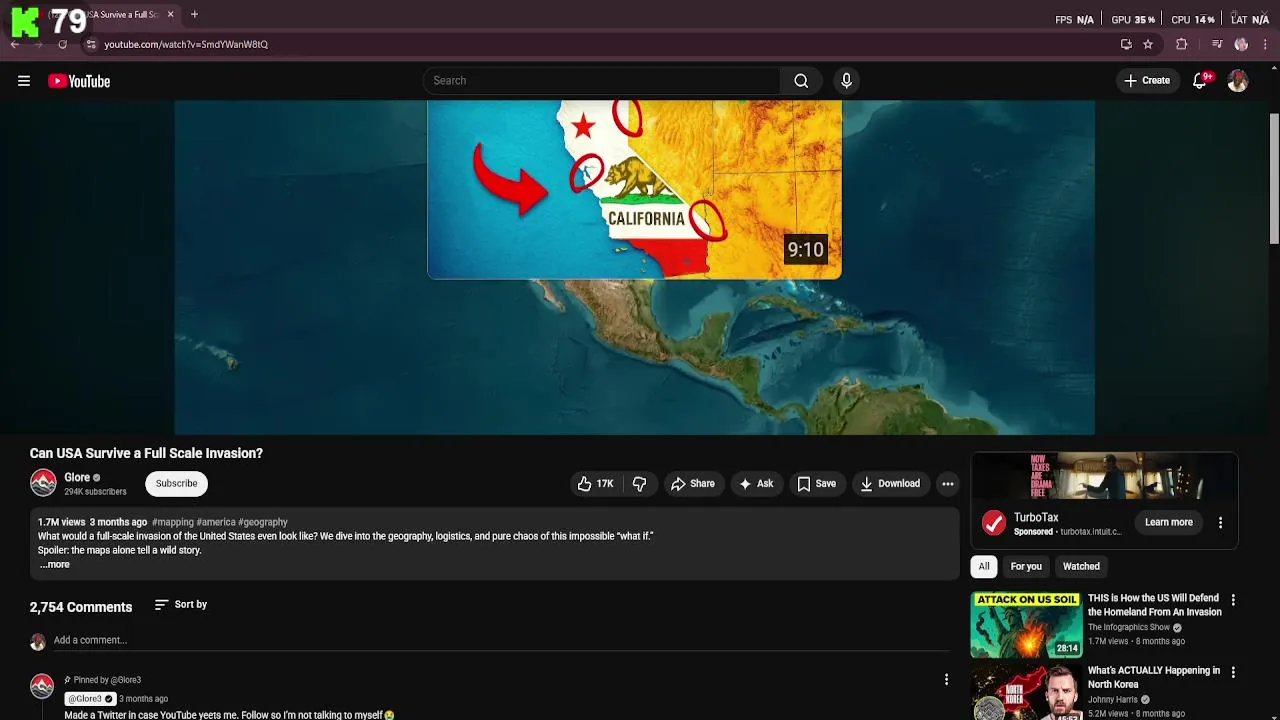Click the #geography hashtag
This screenshot has height=720, width=1280.
[x=263, y=522]
